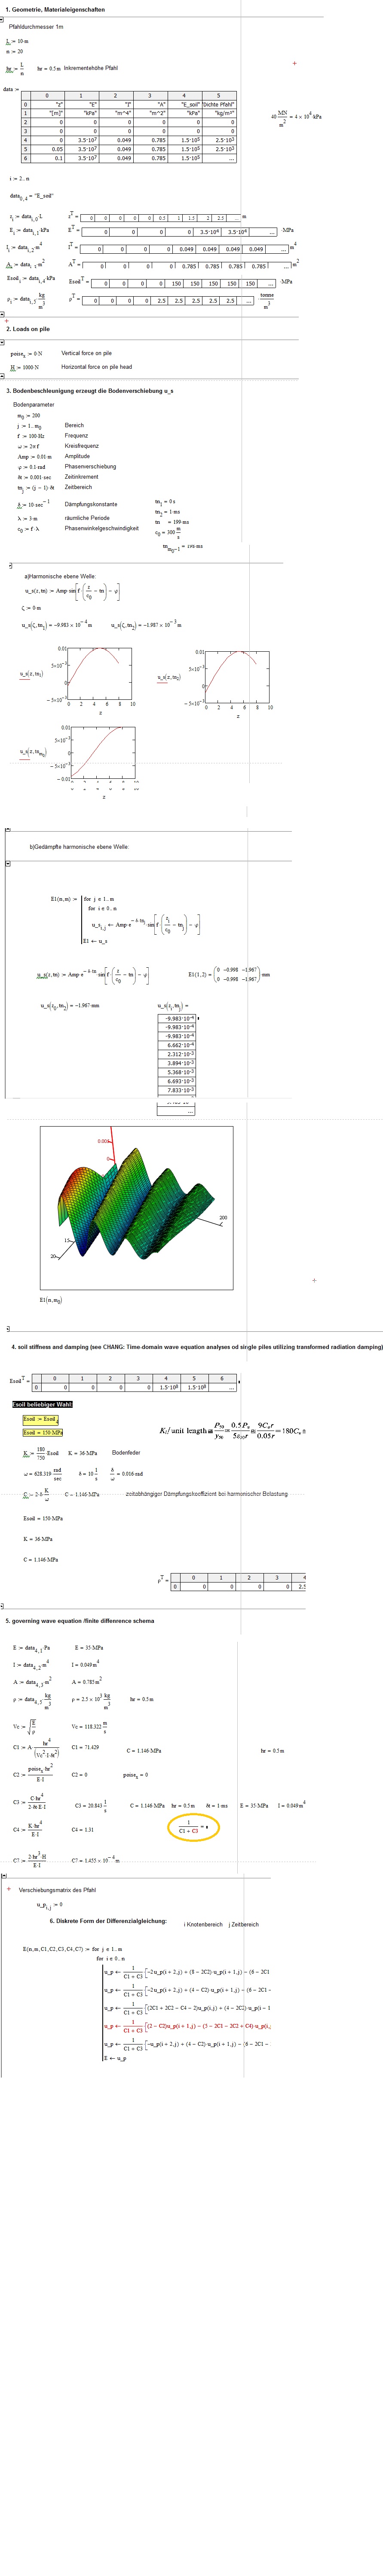The image size is (383, 2576).
Task: Select 'b)Gedämpfte harmonische ebene Welle:' text
Action: pyautogui.click(x=79, y=847)
